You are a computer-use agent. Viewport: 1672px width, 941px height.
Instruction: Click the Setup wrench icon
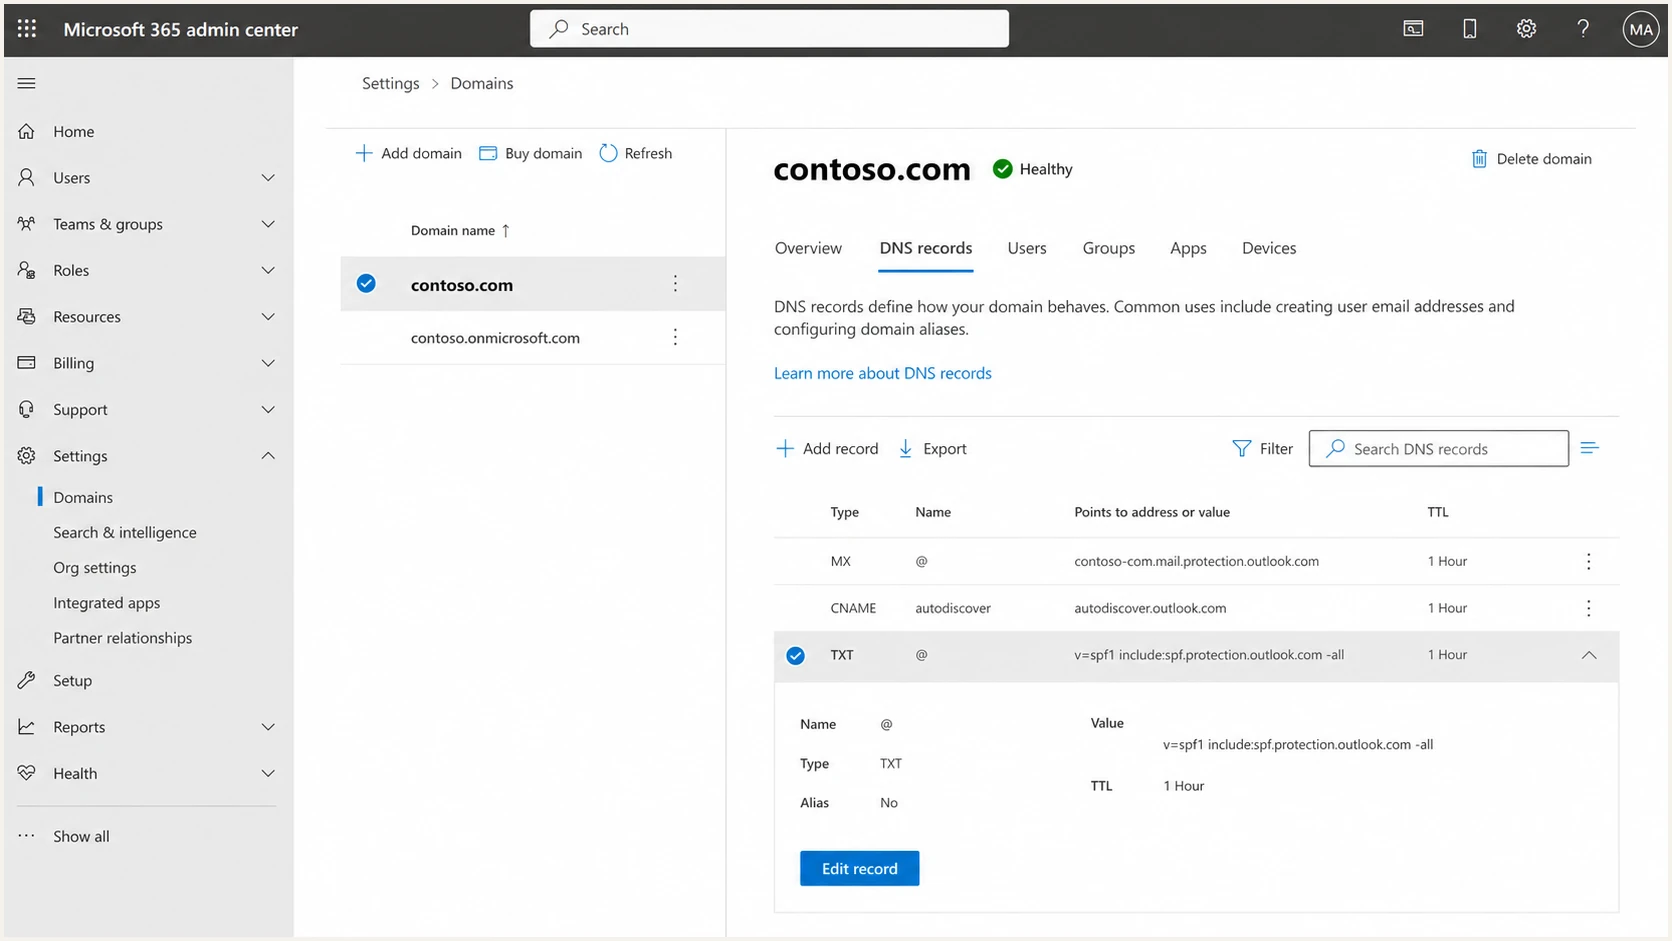pos(27,680)
